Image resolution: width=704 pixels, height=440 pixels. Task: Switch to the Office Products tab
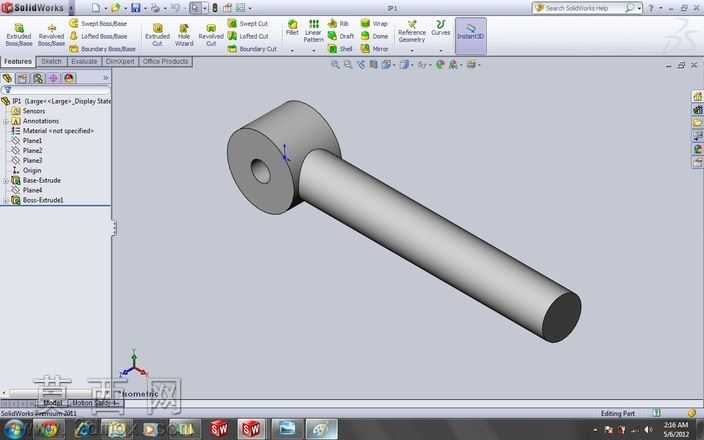pos(165,62)
